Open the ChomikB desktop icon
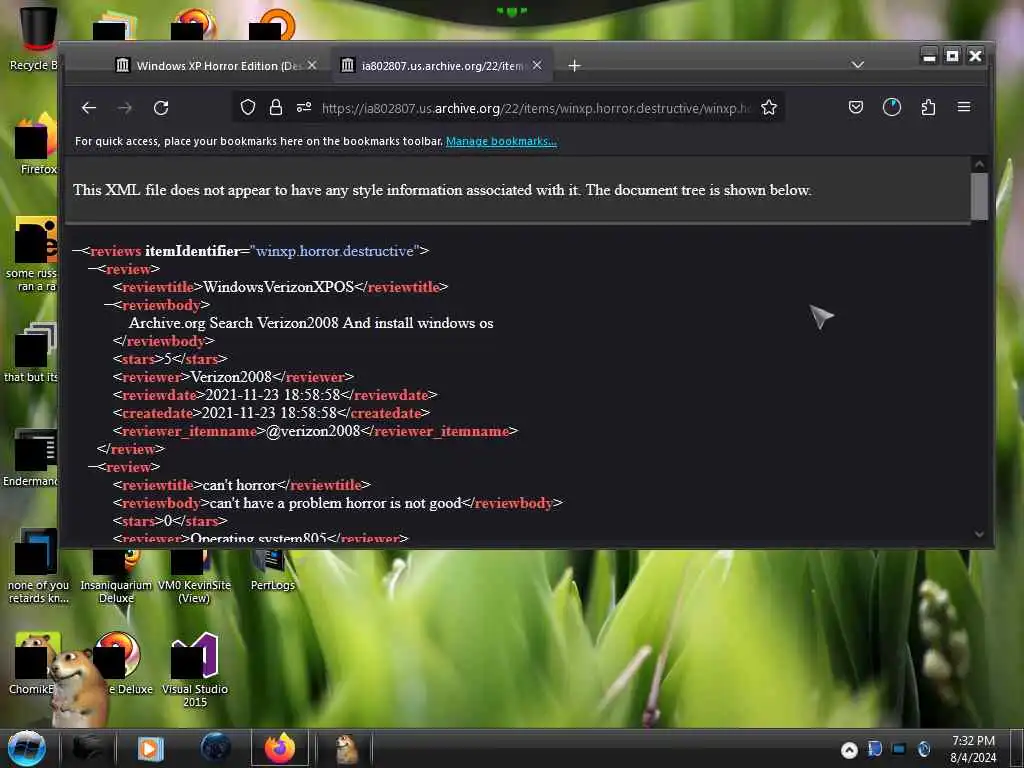The image size is (1024, 768). coord(34,663)
